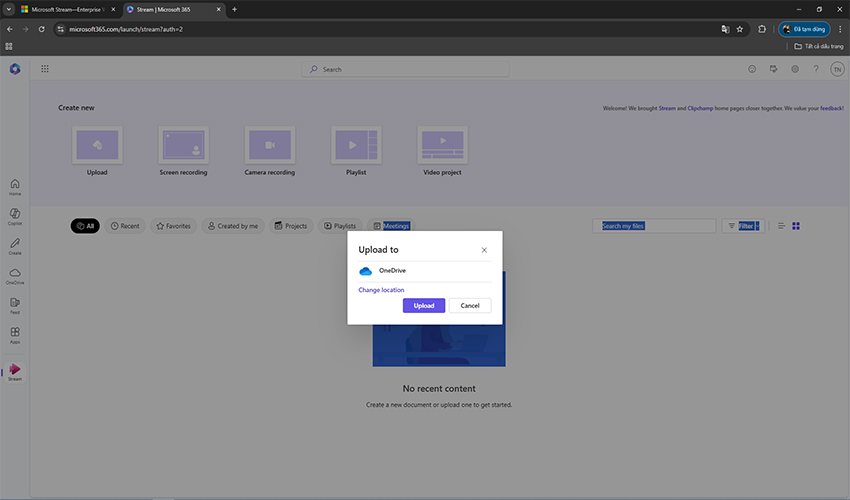
Task: Switch to grid view layout
Action: [x=796, y=226]
